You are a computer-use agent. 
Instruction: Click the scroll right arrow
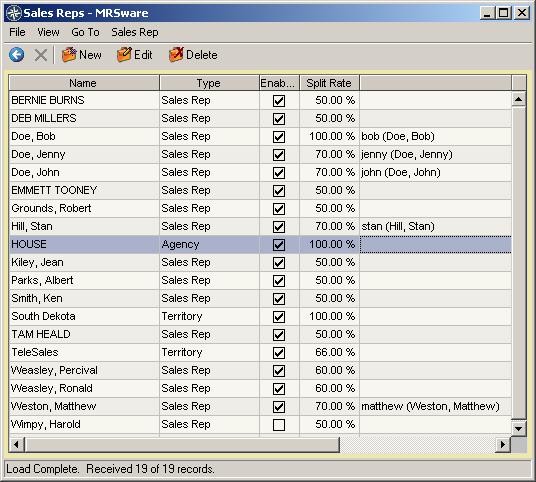coord(502,444)
